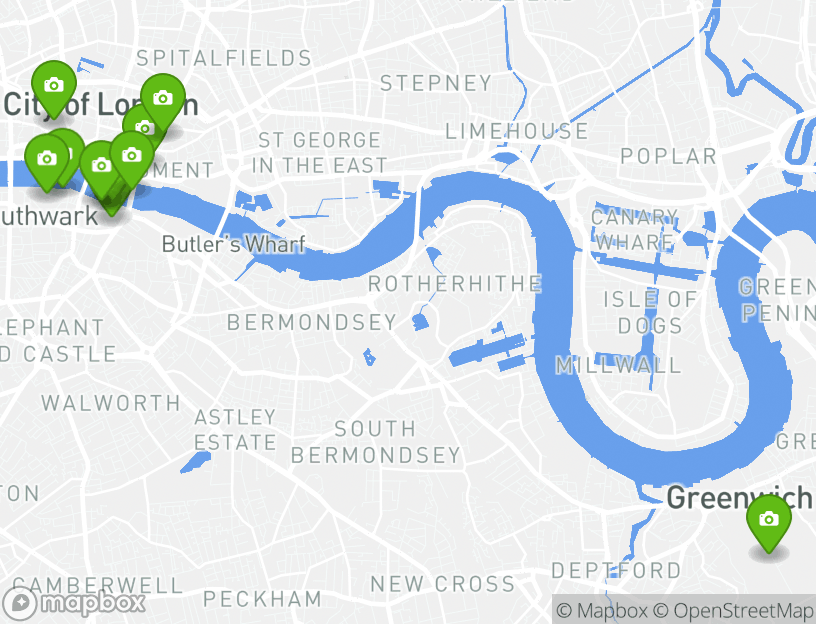Select the Butler's Wharf place label

(234, 244)
